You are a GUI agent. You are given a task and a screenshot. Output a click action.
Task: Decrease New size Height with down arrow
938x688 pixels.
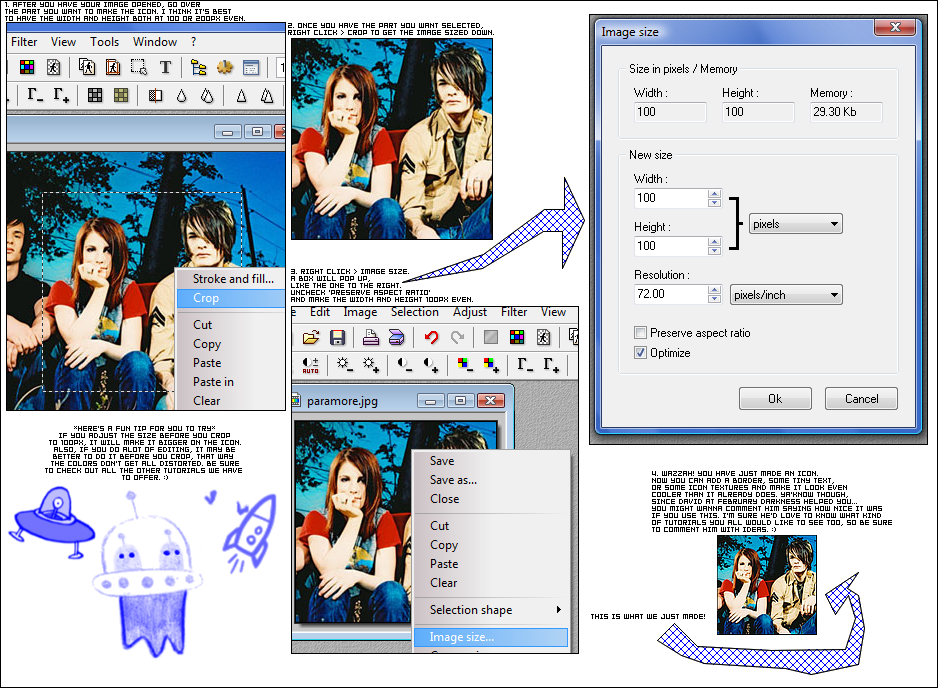point(714,251)
